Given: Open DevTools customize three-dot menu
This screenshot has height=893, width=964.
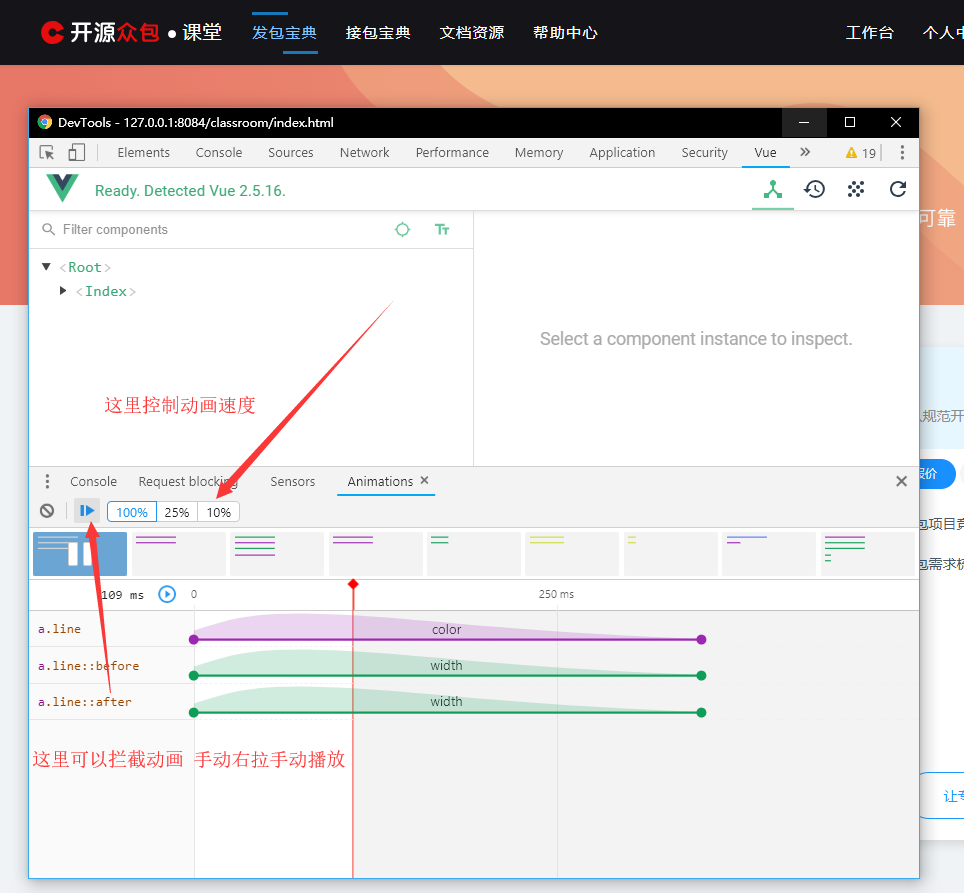Looking at the screenshot, I should (x=902, y=152).
